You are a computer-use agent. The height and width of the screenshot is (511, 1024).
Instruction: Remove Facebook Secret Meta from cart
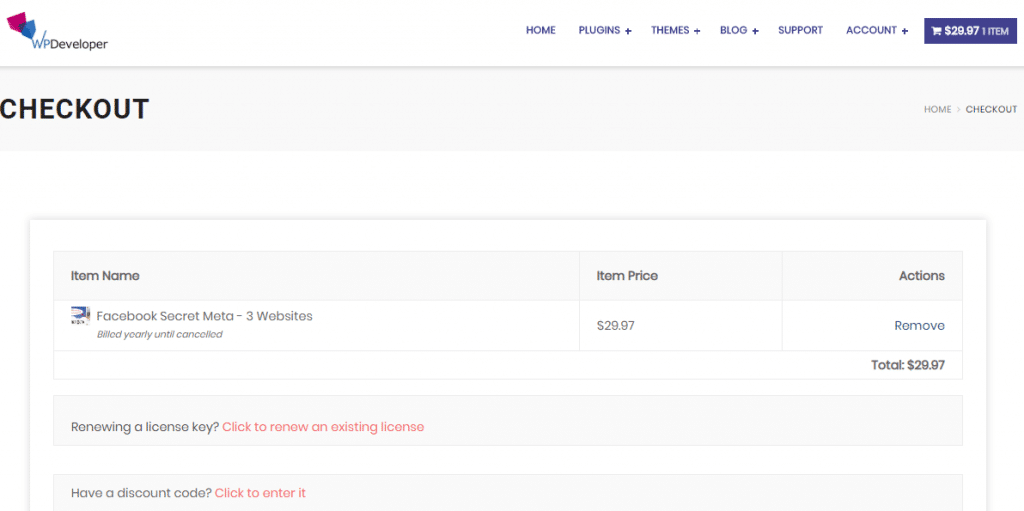pos(919,325)
